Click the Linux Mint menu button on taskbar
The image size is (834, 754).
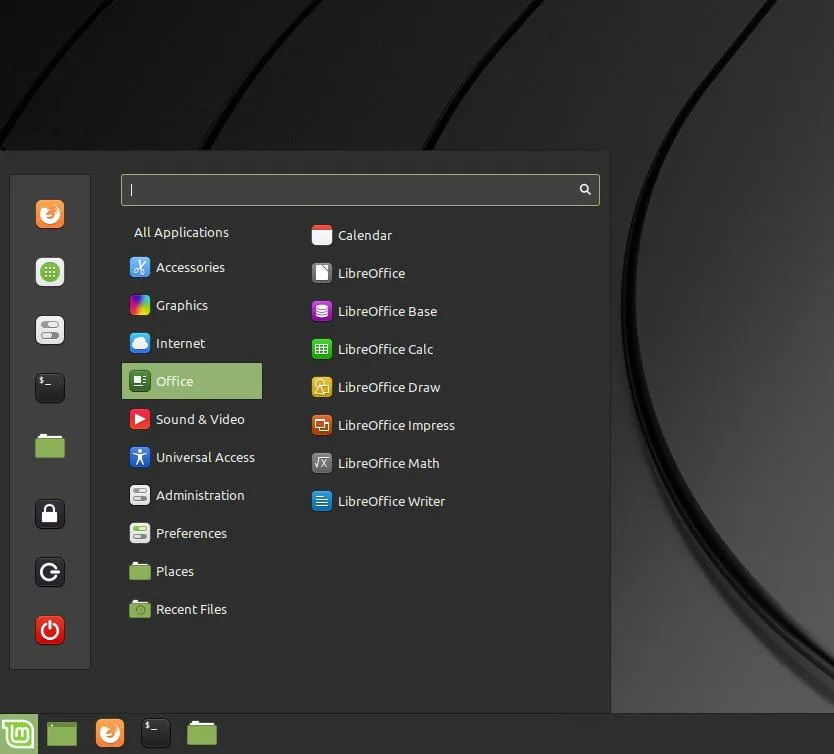pyautogui.click(x=19, y=734)
